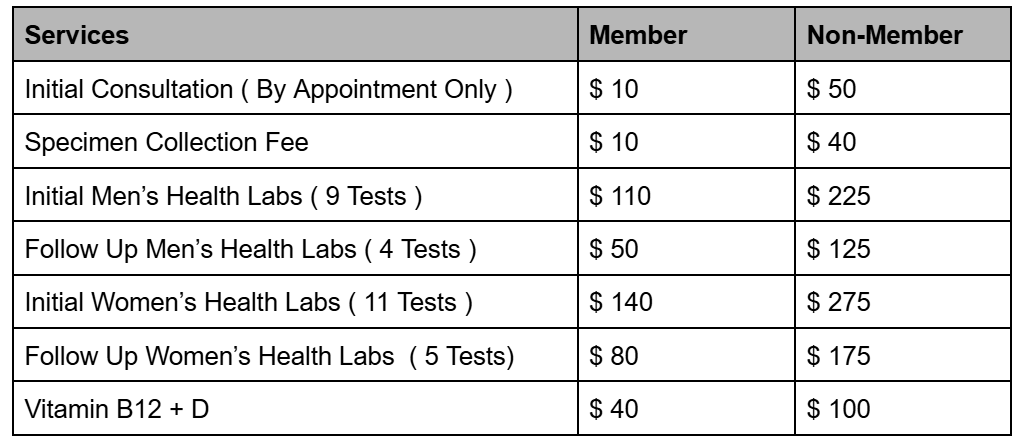This screenshot has width=1021, height=441.
Task: Select Initial Women's Health Labs cell
Action: click(295, 302)
